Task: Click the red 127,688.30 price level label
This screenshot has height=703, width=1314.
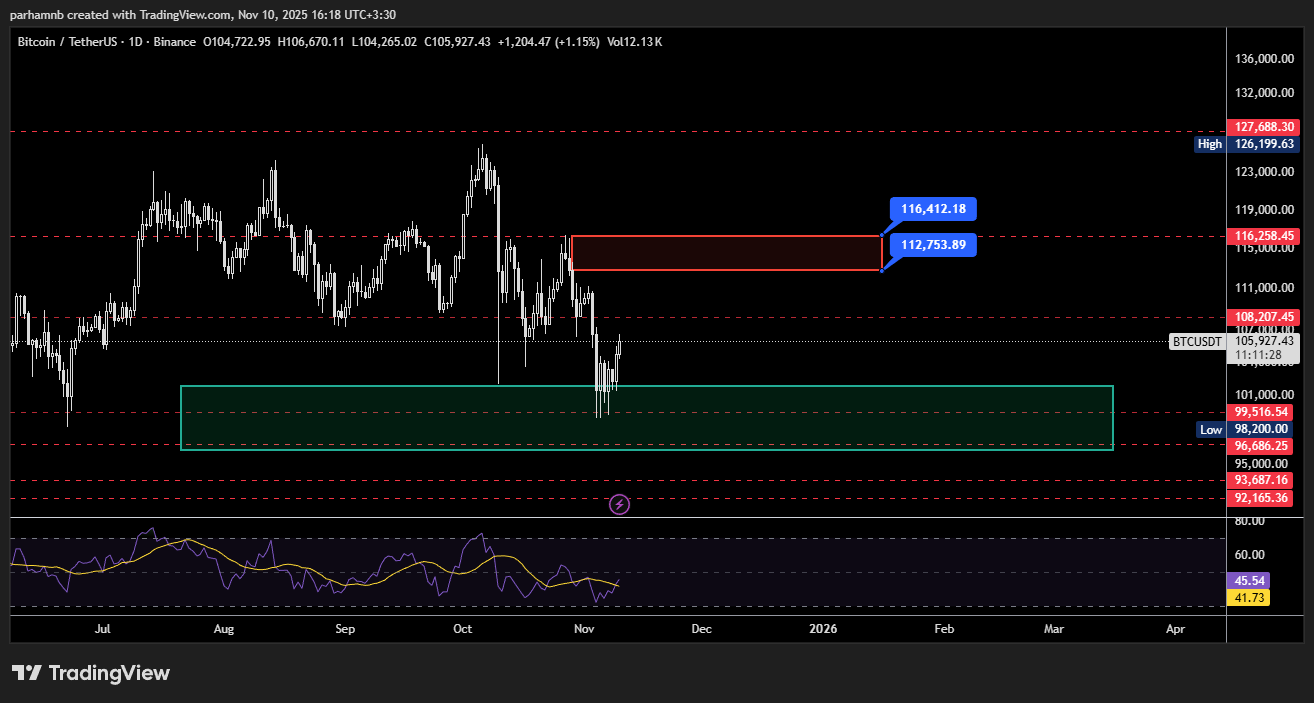Action: click(x=1265, y=127)
